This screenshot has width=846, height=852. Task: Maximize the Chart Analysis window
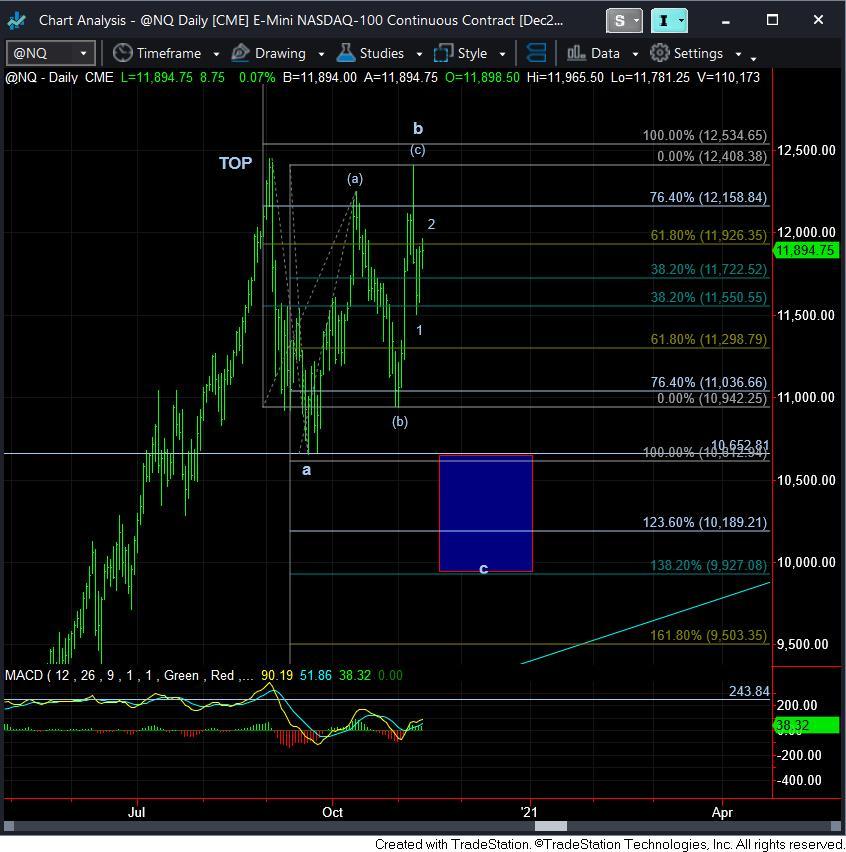point(772,21)
